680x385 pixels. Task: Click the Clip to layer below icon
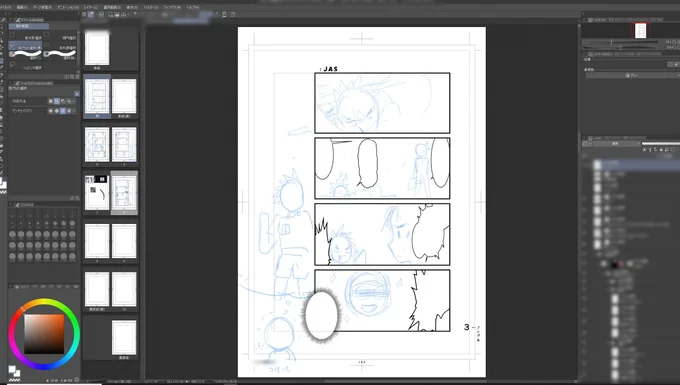click(x=644, y=150)
